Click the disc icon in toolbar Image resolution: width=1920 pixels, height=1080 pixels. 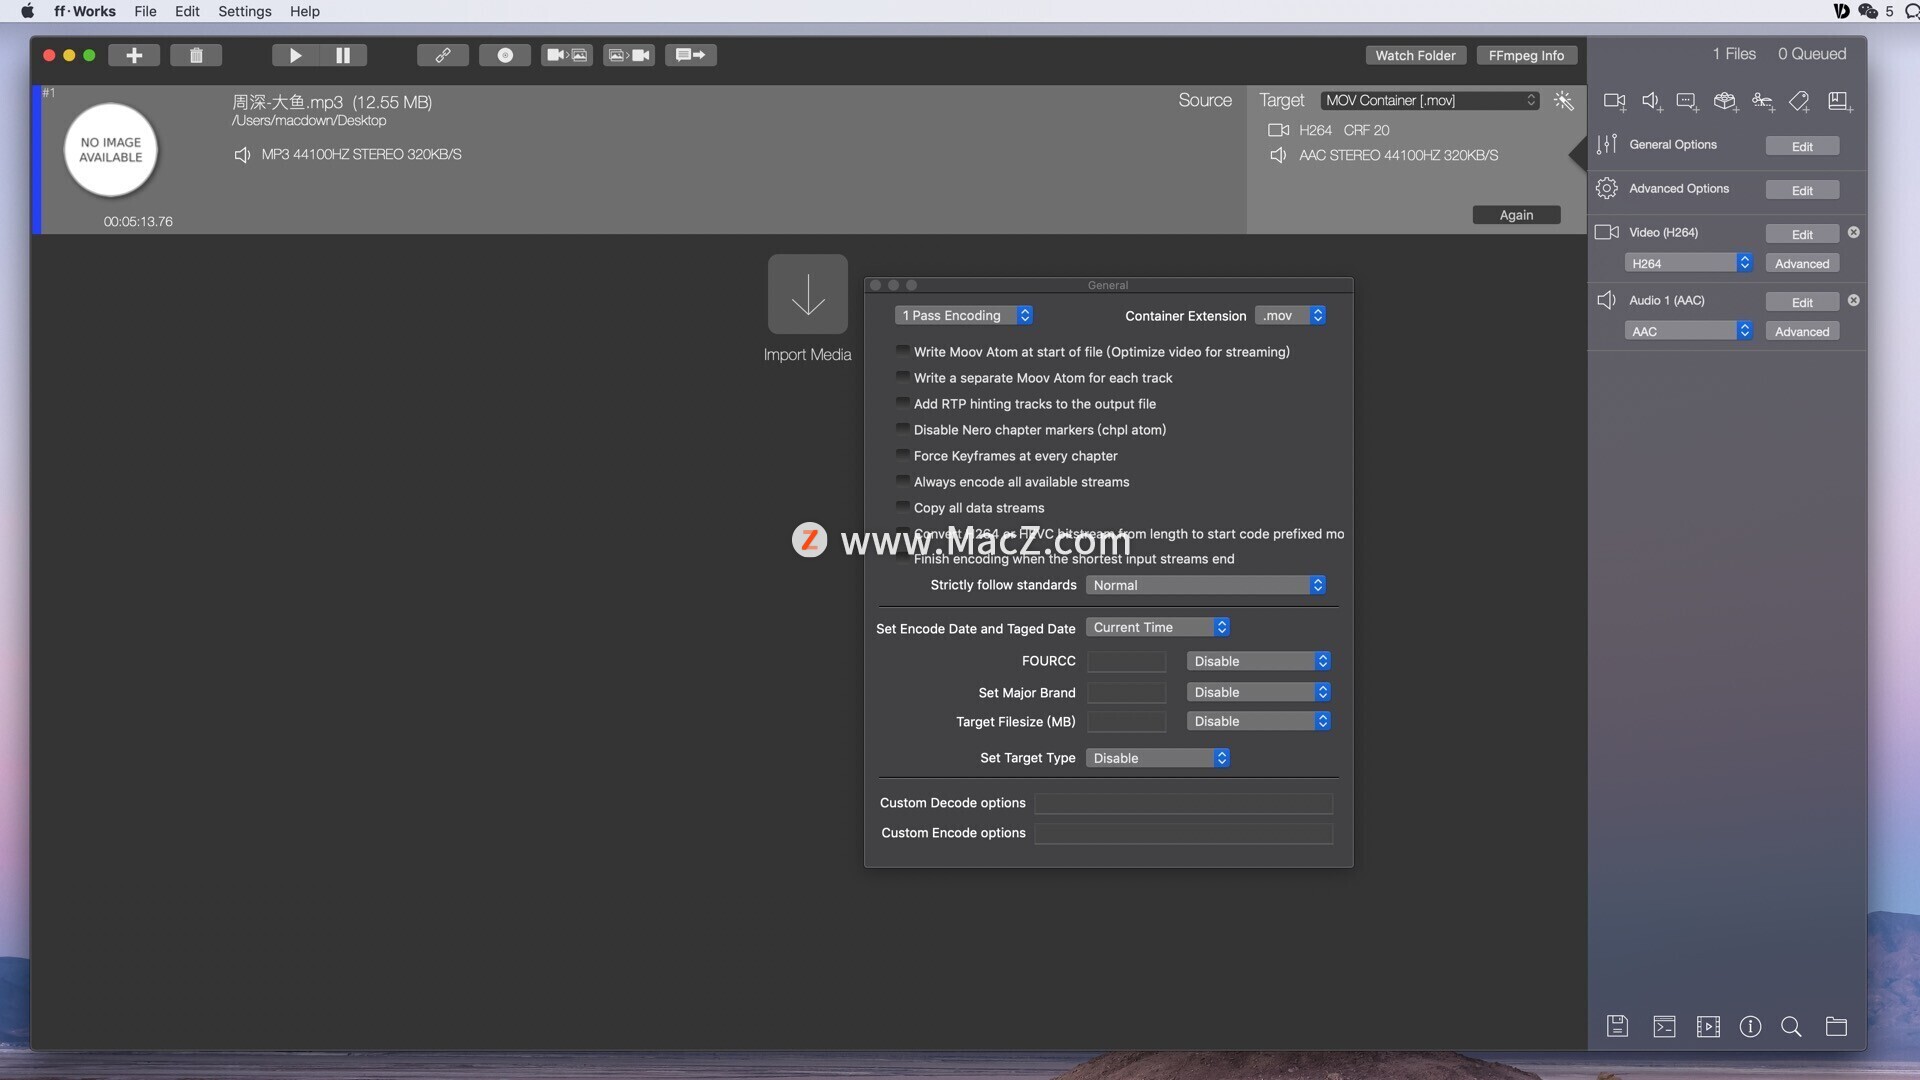pos(505,55)
